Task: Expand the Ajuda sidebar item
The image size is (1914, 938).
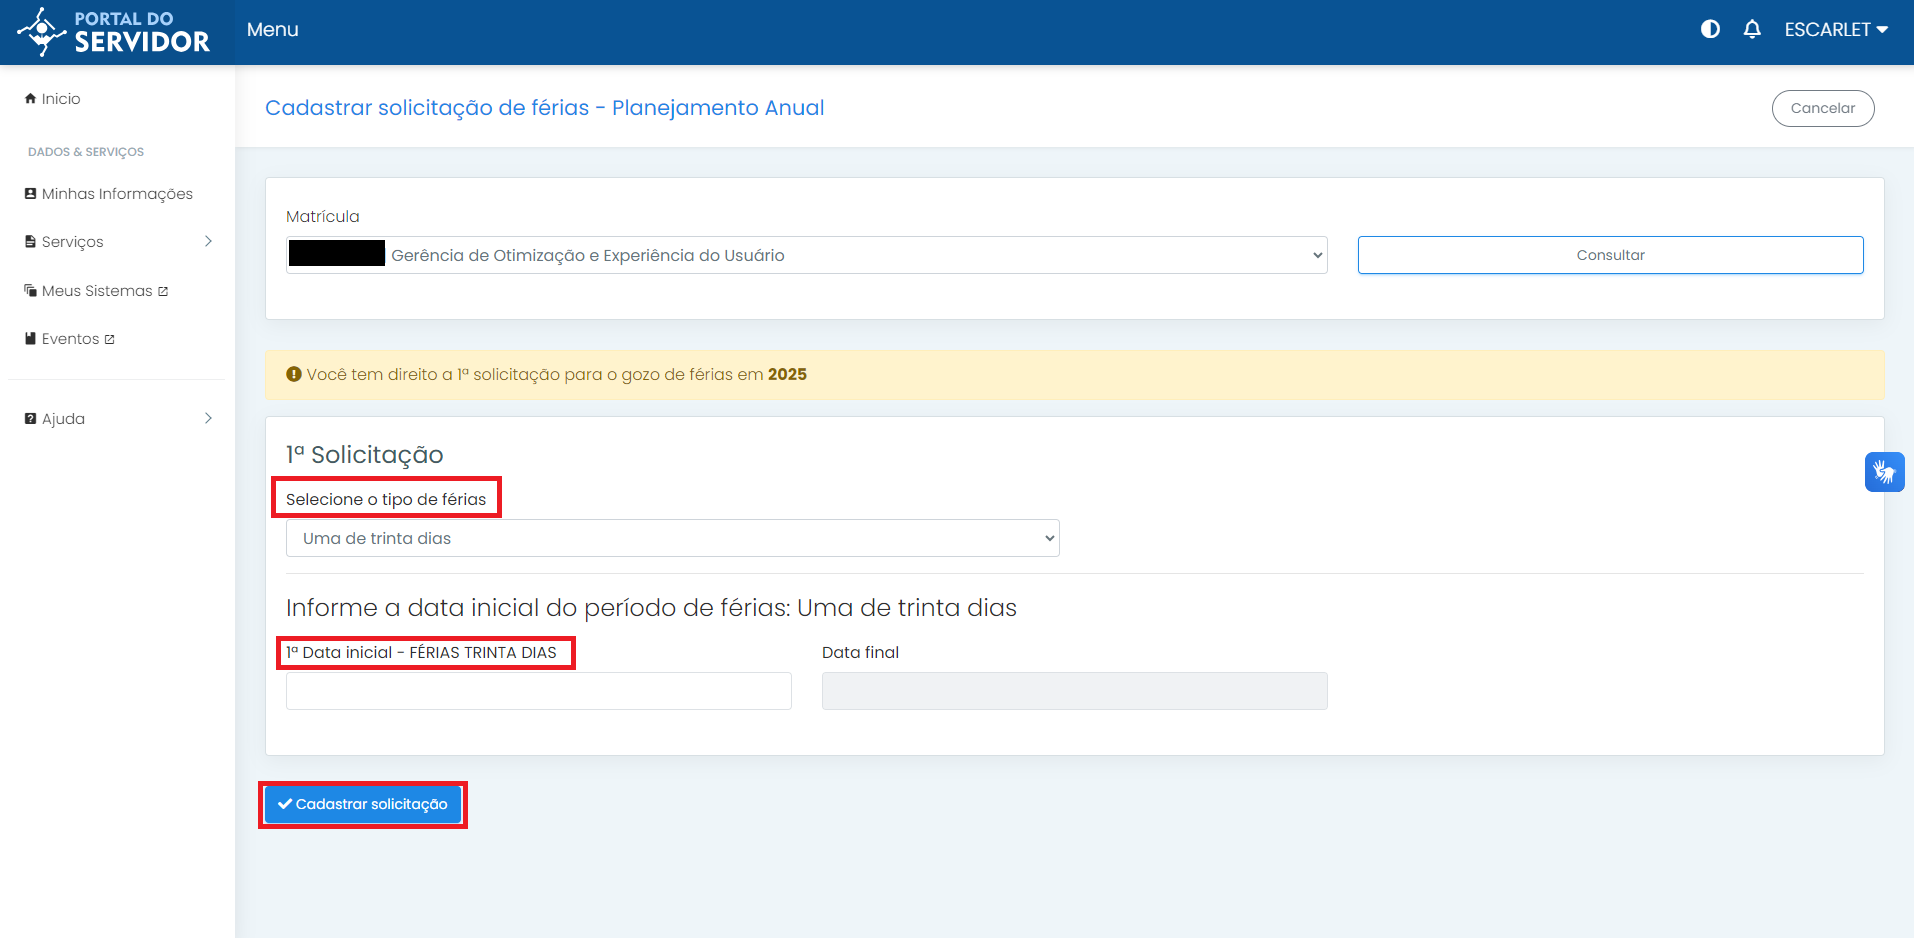Action: tap(118, 419)
